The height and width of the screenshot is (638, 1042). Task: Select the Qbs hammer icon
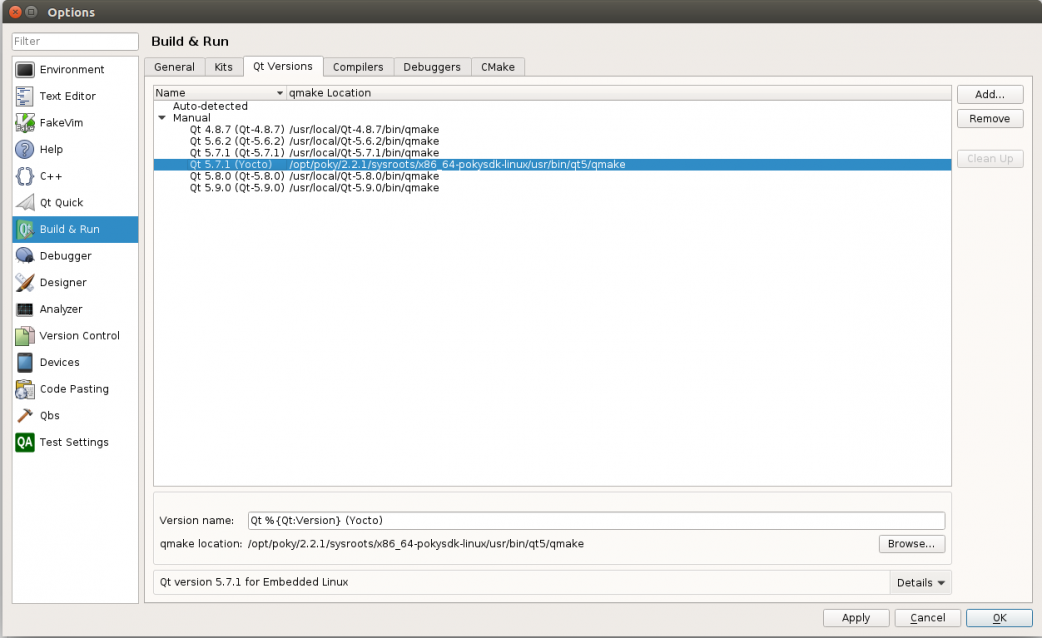(x=25, y=416)
